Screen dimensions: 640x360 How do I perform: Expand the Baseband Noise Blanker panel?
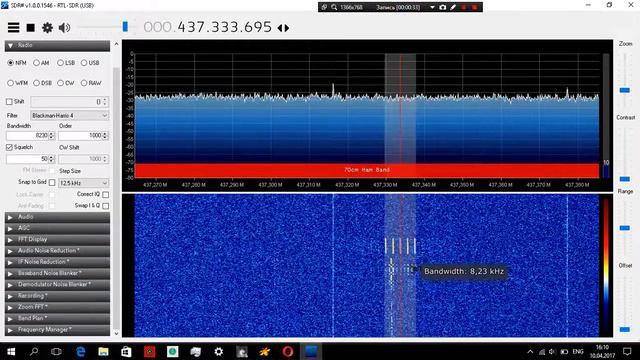click(57, 273)
